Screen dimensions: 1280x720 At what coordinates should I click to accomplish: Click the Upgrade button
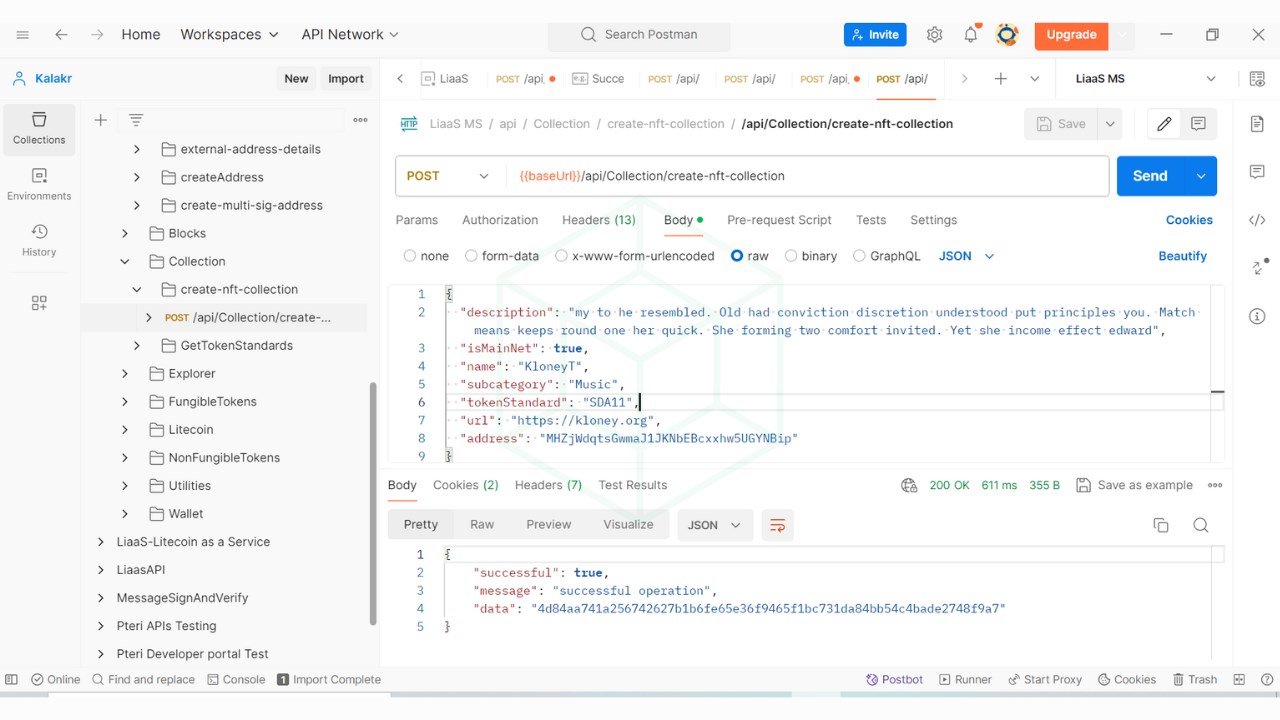[1071, 34]
